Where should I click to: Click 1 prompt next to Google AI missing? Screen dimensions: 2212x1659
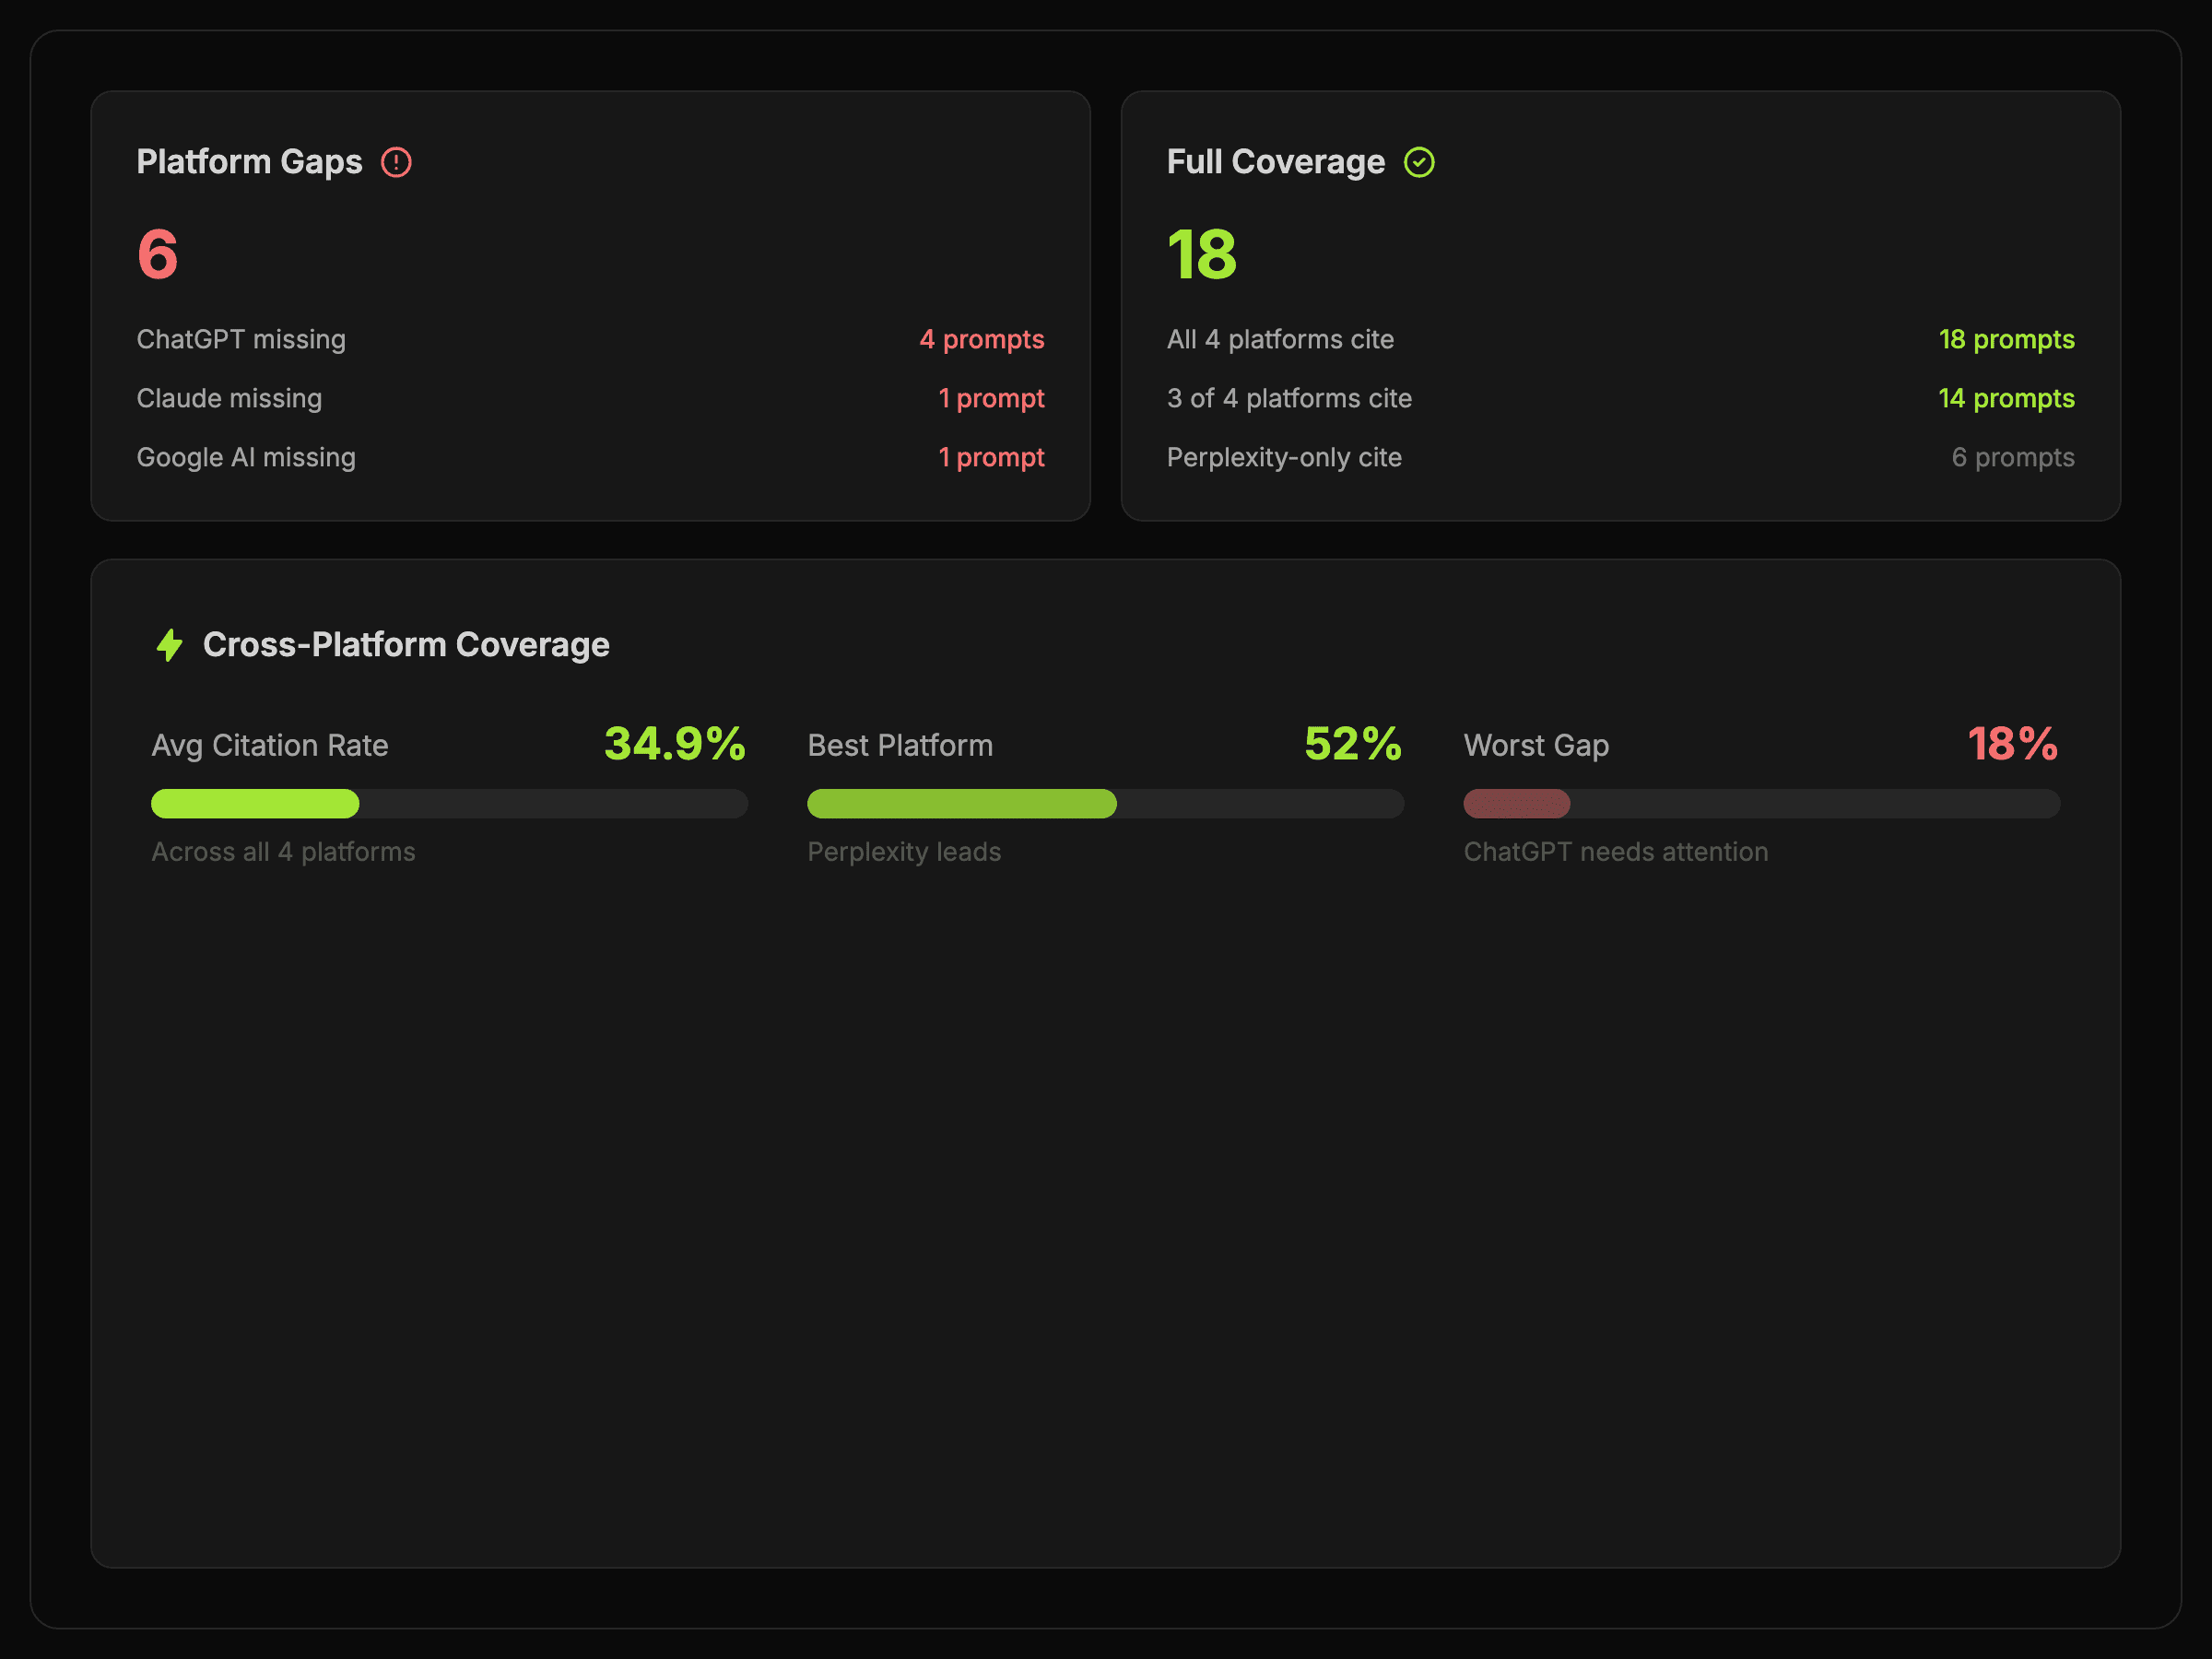990,458
